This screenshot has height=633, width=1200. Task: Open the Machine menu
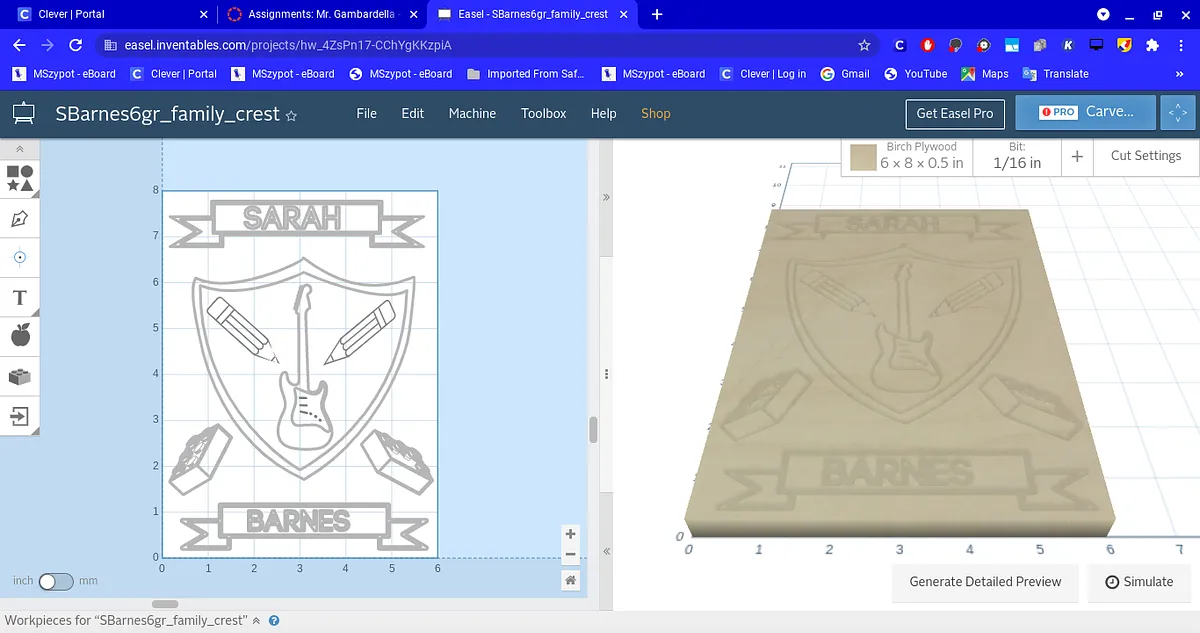point(472,113)
